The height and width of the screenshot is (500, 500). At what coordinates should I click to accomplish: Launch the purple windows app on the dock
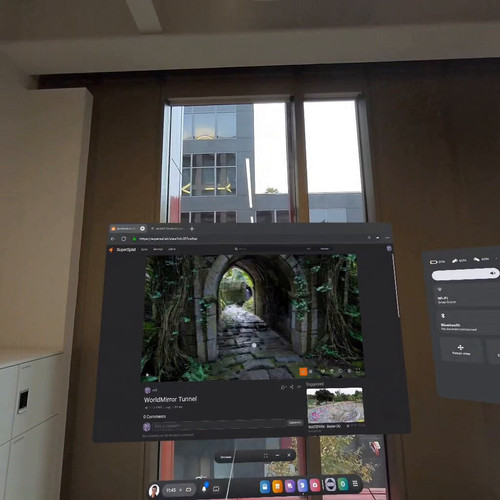tap(290, 486)
